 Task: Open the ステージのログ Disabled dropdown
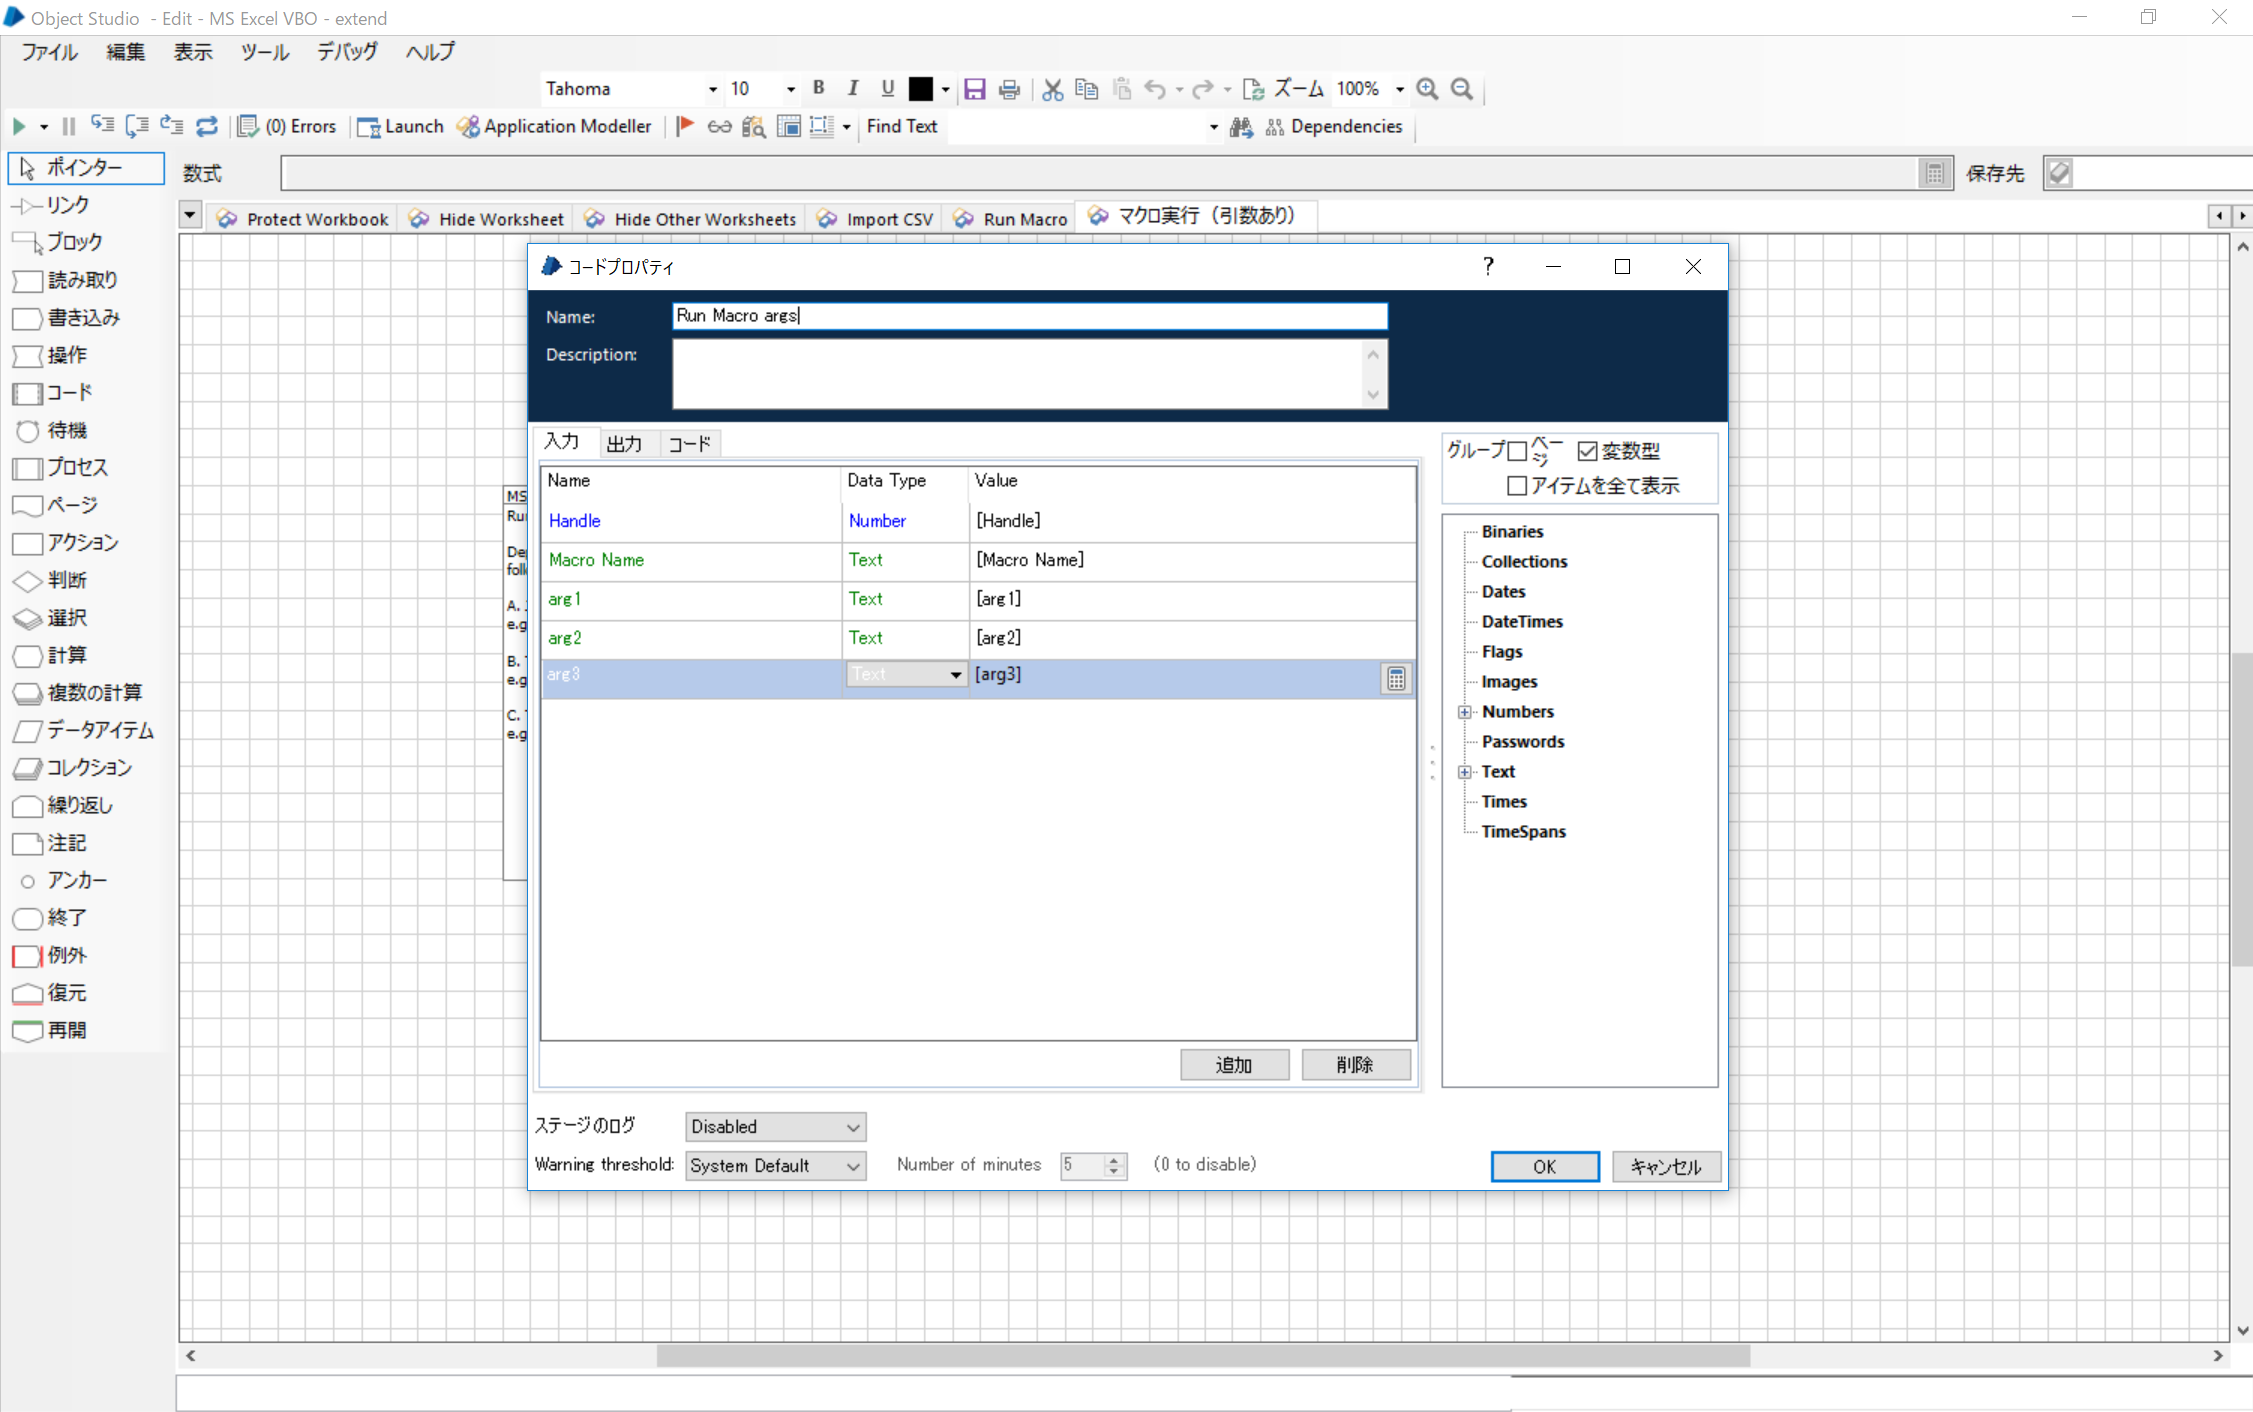point(775,1126)
